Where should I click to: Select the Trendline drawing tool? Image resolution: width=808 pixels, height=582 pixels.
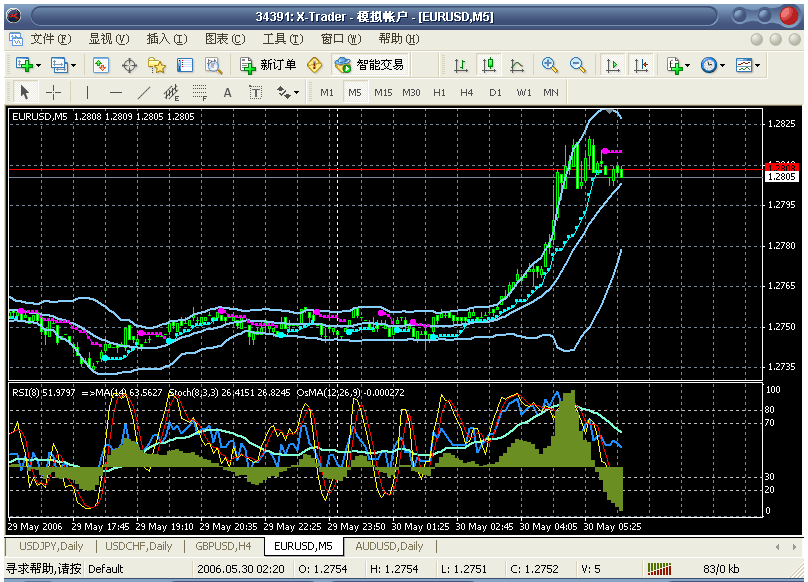point(143,92)
